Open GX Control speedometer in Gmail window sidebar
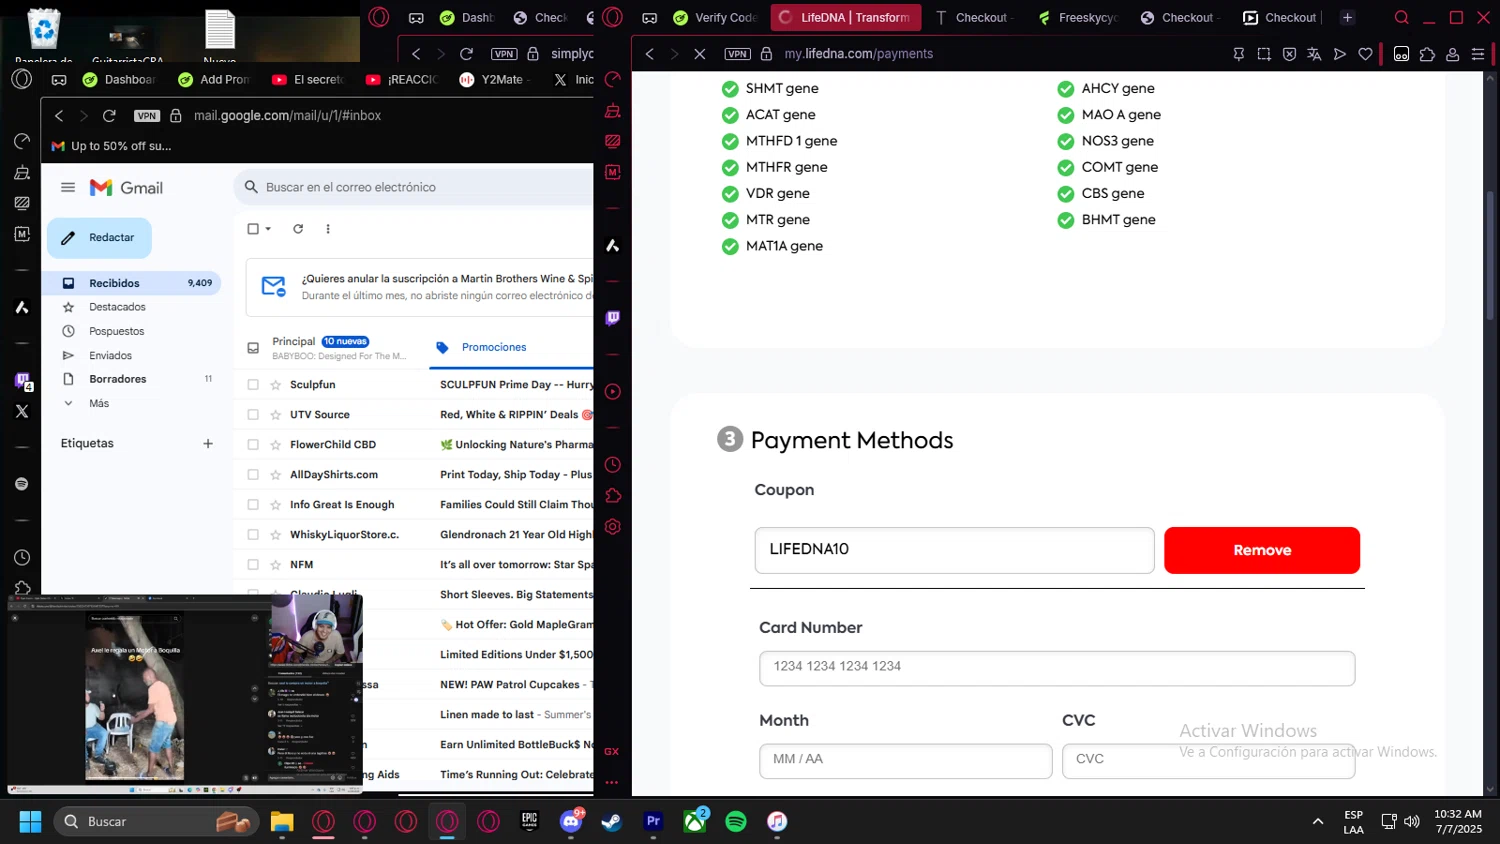The height and width of the screenshot is (844, 1500). pos(22,141)
